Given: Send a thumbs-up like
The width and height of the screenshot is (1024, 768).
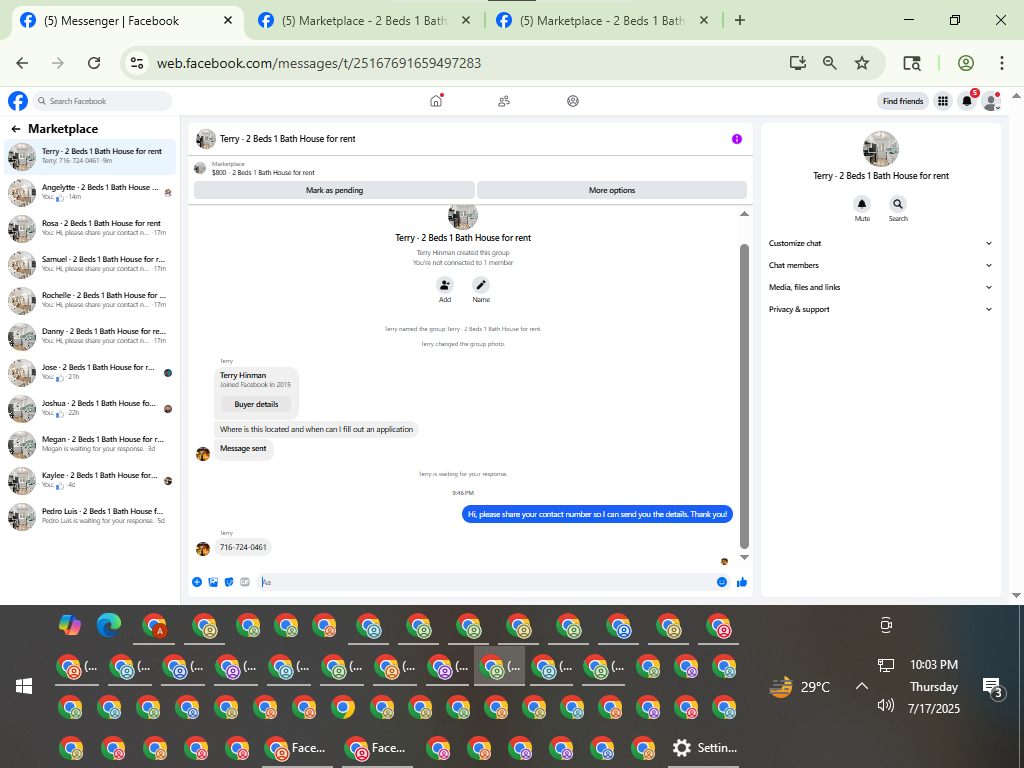Looking at the screenshot, I should click(x=742, y=582).
